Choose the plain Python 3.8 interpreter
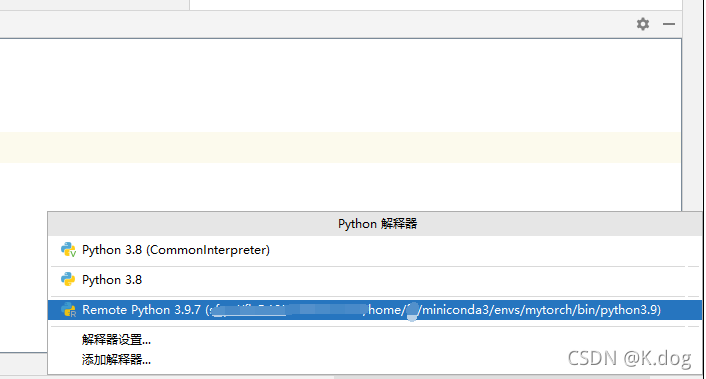 [375, 280]
